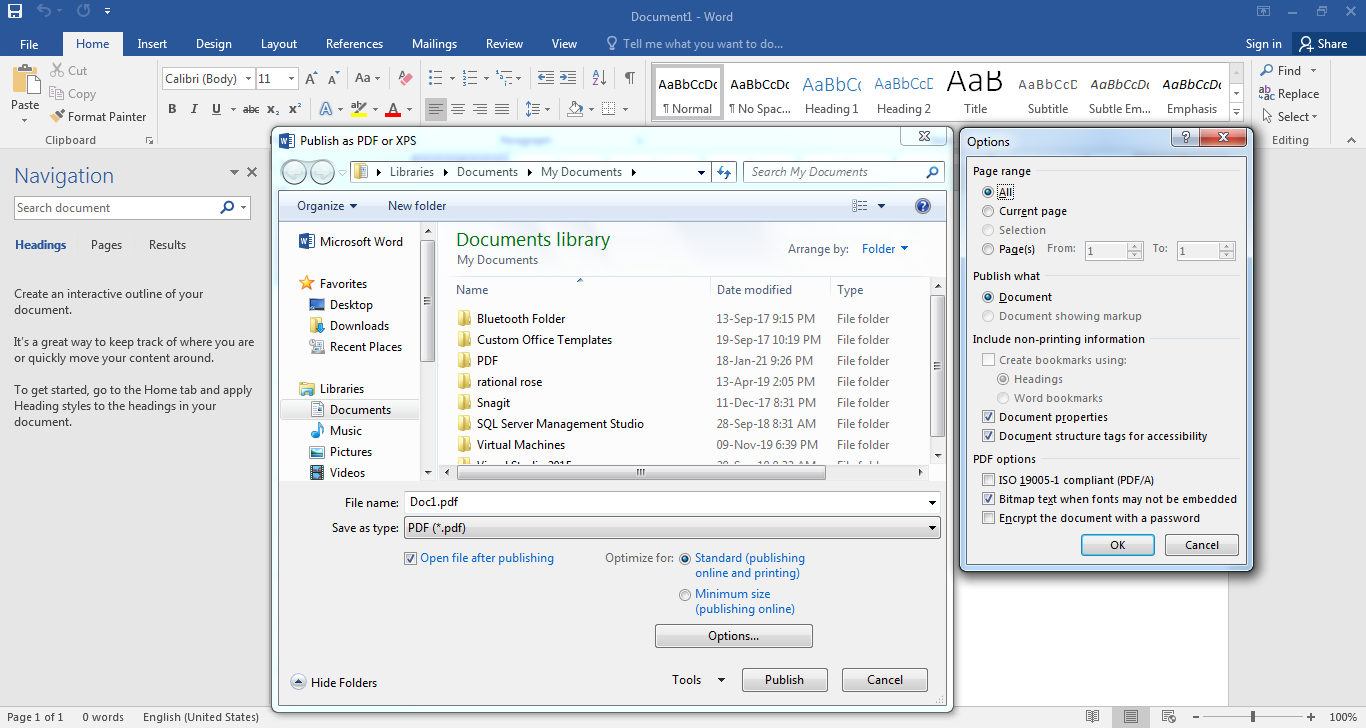This screenshot has width=1366, height=728.
Task: Click the Increase Indent icon
Action: 568,78
